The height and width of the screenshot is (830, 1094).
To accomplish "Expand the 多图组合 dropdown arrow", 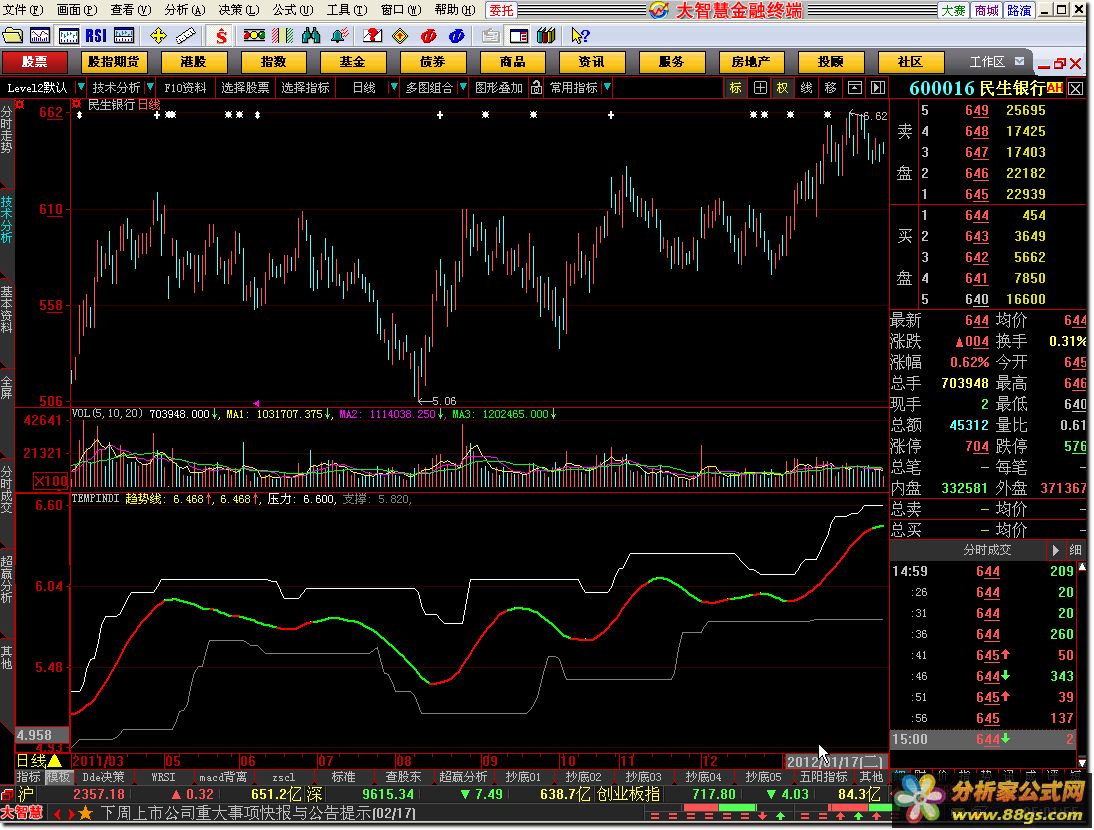I will 462,87.
